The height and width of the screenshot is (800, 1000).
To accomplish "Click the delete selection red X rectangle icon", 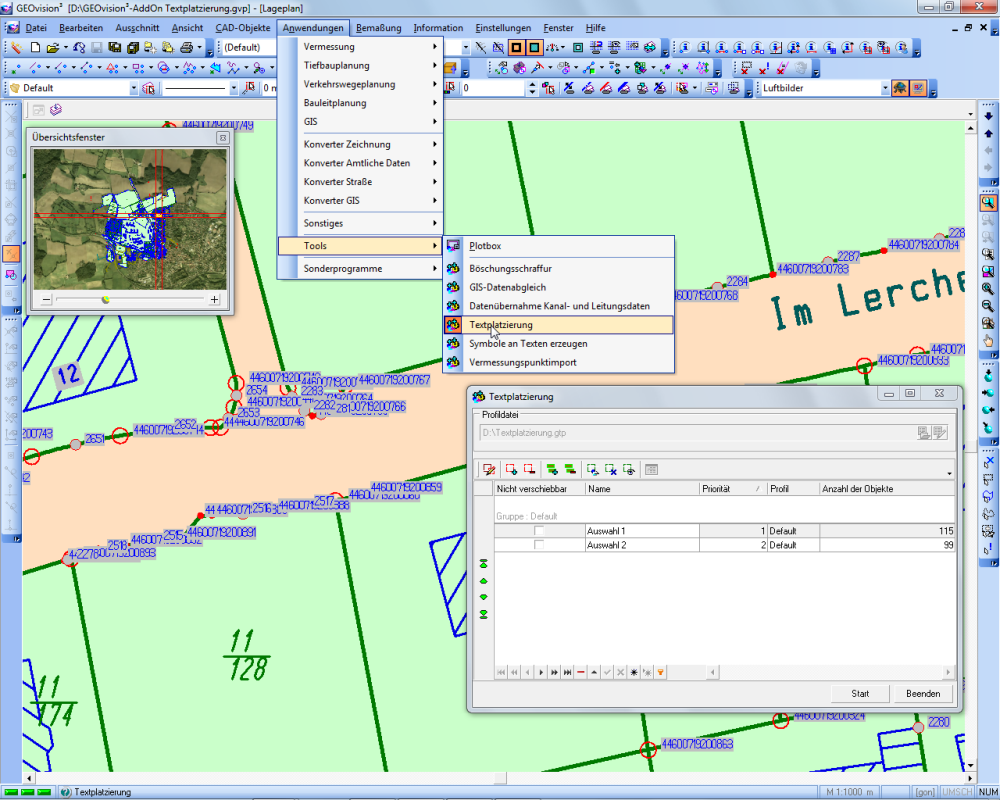I will coord(746,68).
